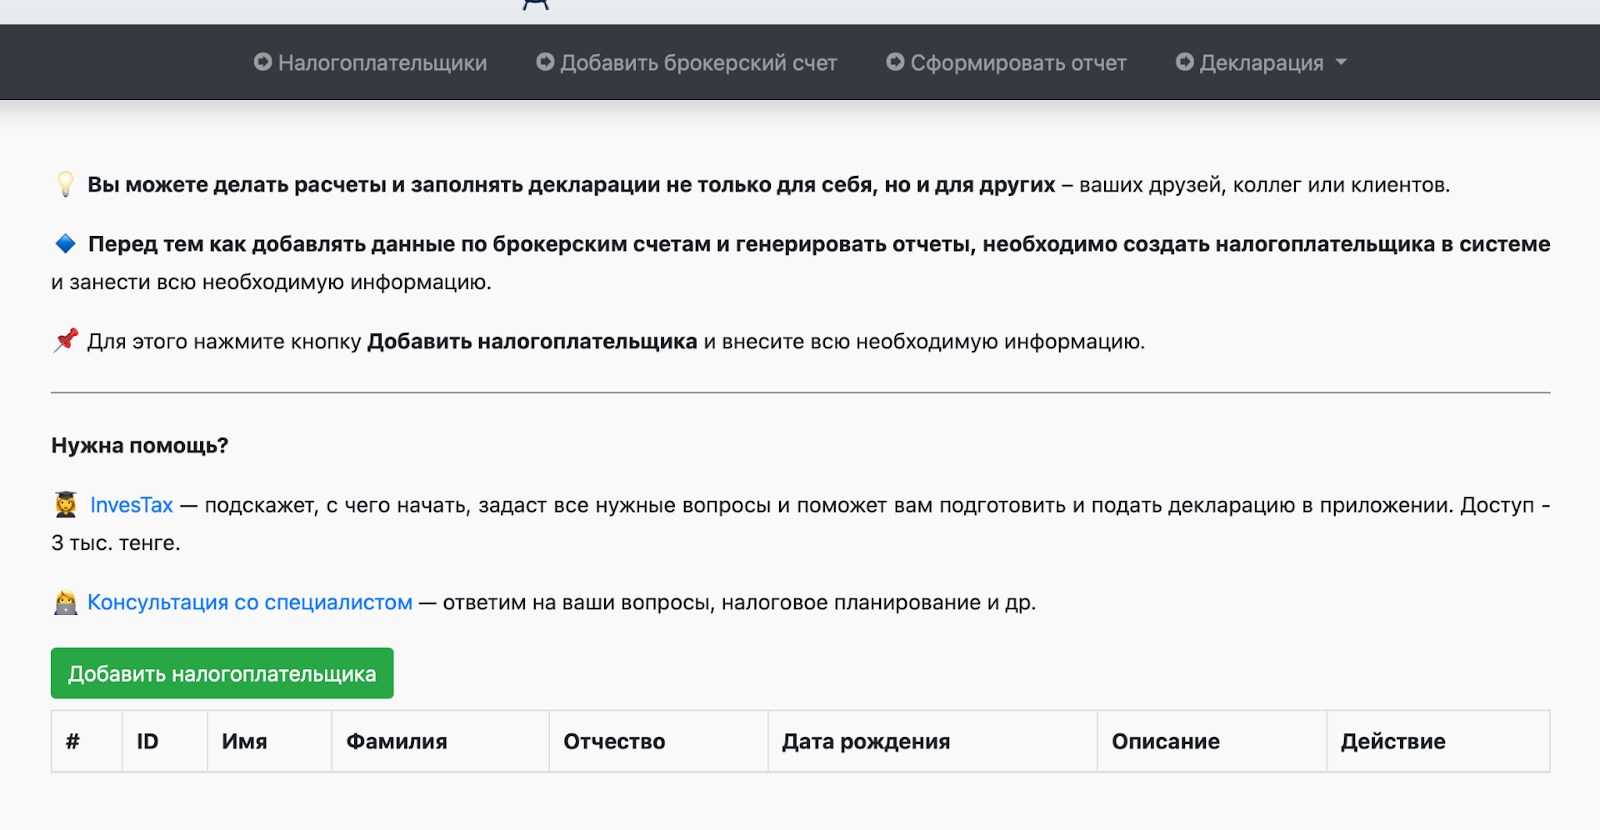Go to Сформировать отчет in navbar
1600x830 pixels.
pos(1018,63)
